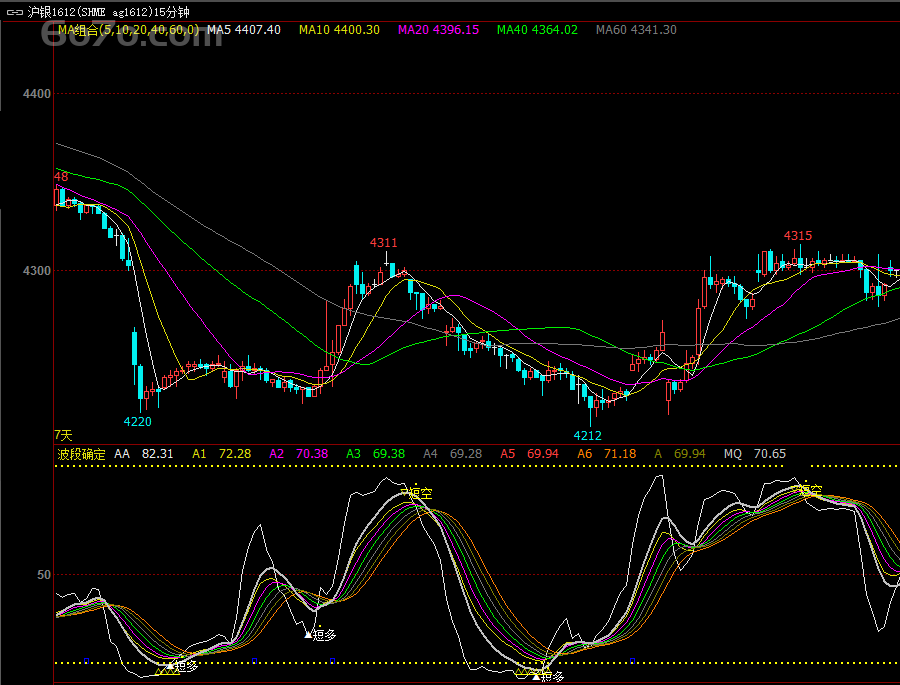900x685 pixels.
Task: Click the gray MA60 4341.30 legend entry
Action: [x=636, y=30]
